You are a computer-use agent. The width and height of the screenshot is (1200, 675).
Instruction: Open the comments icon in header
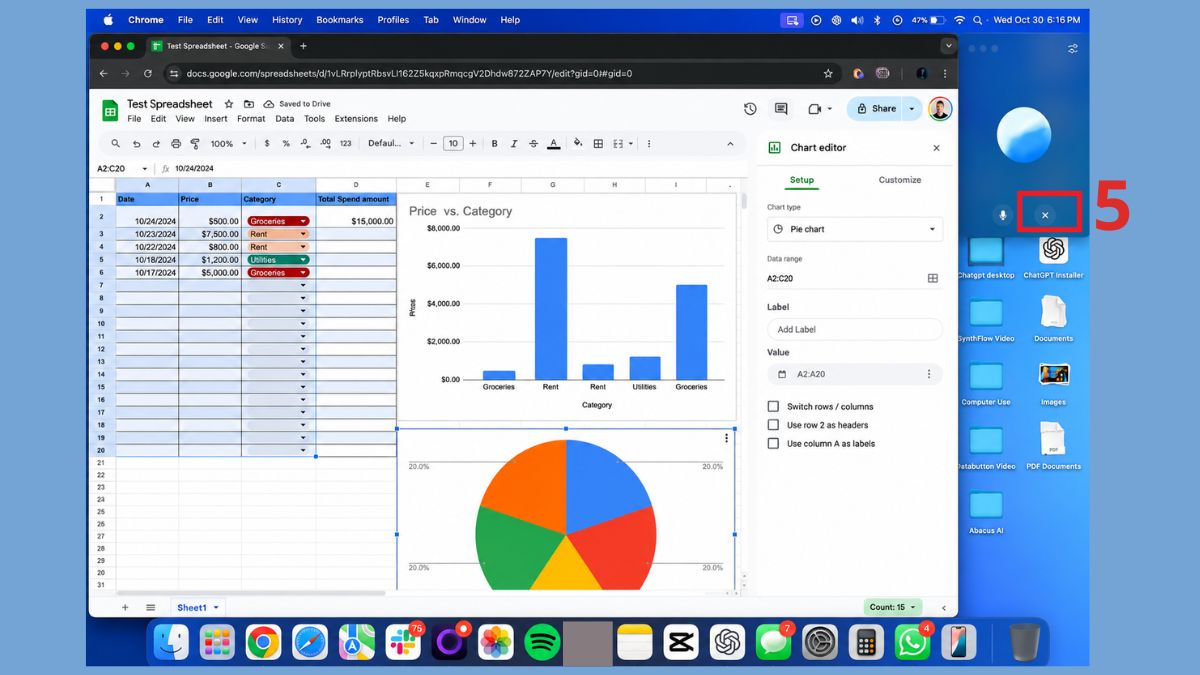[781, 109]
